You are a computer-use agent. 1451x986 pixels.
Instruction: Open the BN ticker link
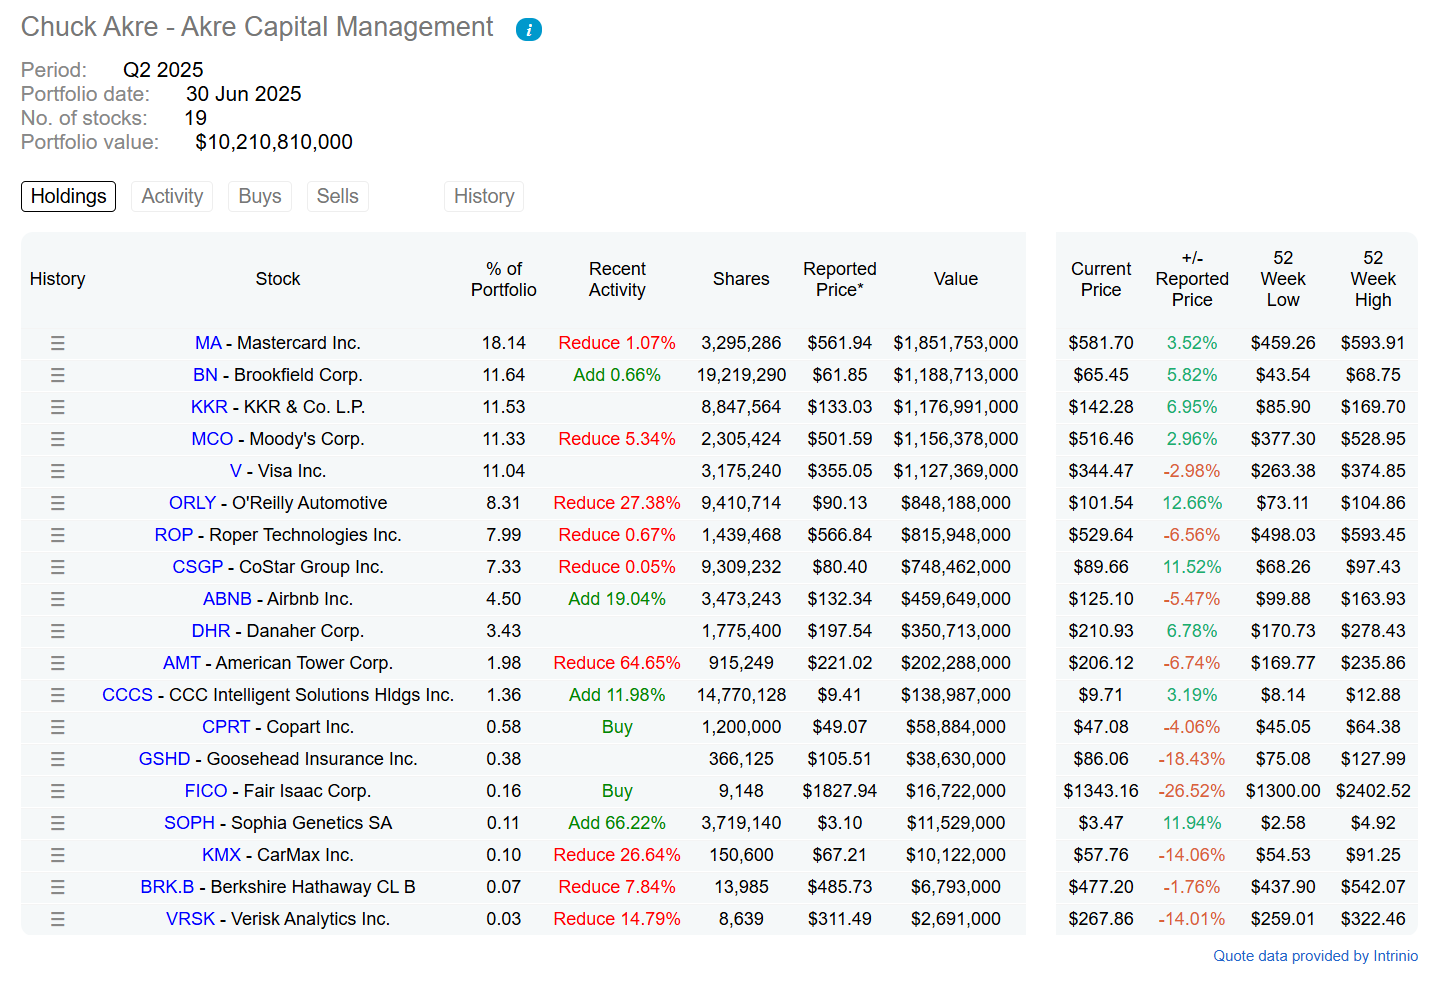tap(205, 375)
